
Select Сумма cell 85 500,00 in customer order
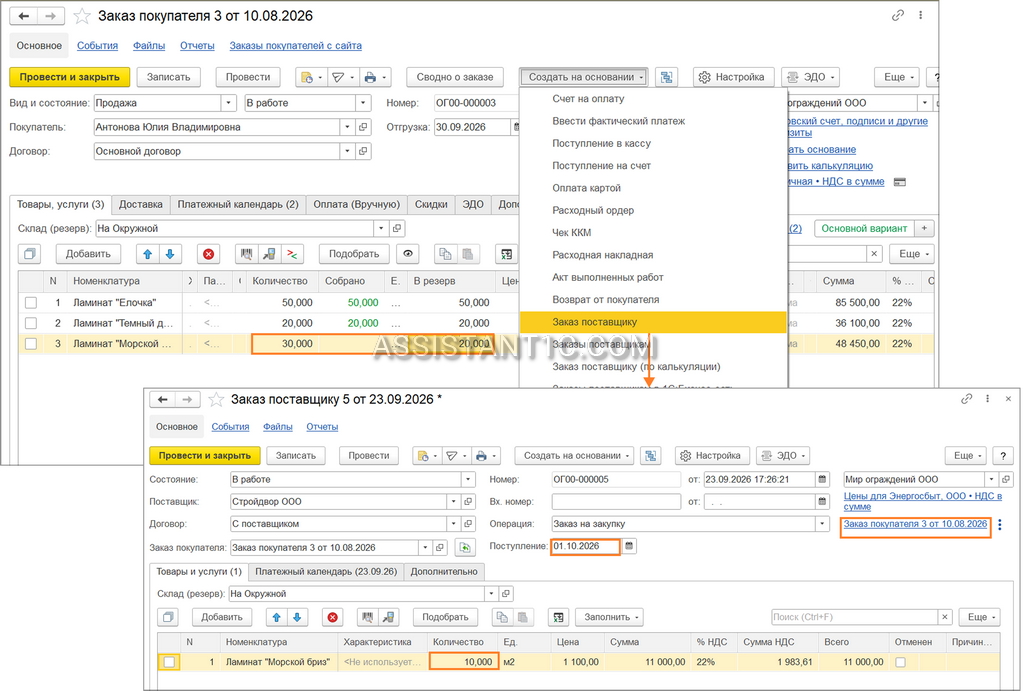pos(850,303)
